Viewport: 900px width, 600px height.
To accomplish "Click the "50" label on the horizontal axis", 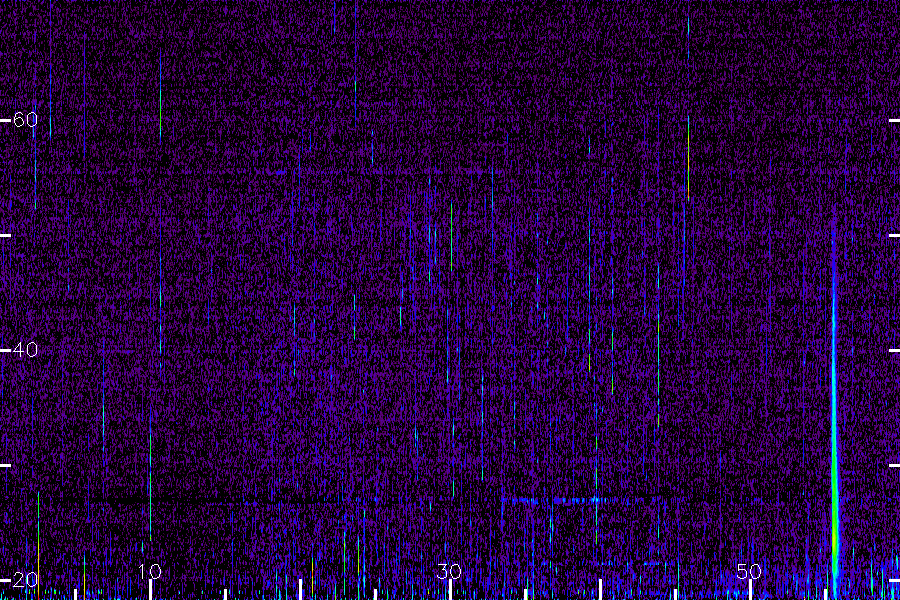I will [749, 572].
